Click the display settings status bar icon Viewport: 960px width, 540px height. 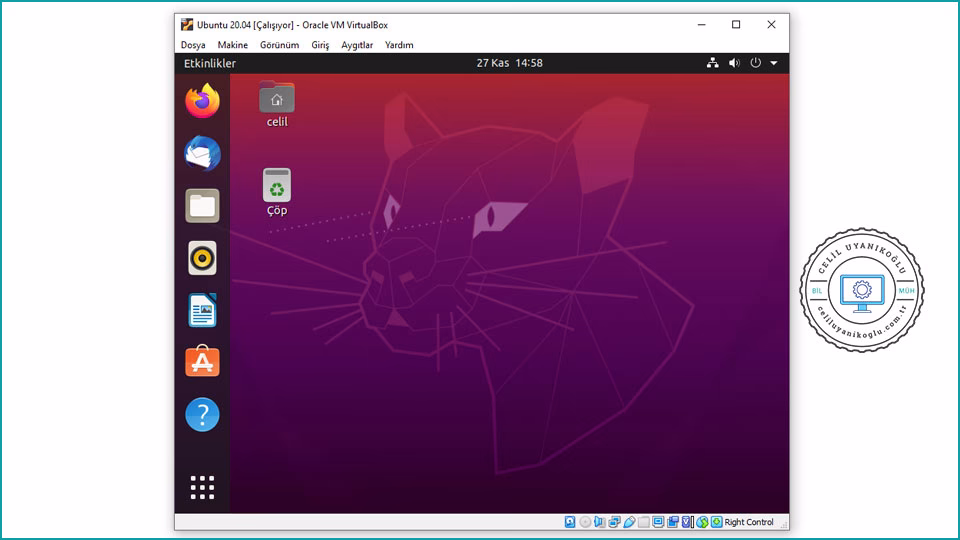[x=658, y=522]
